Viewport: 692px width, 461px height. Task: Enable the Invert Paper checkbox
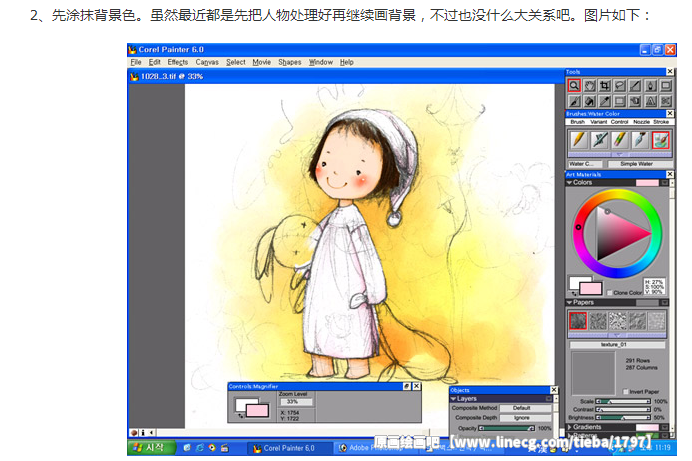[x=625, y=391]
